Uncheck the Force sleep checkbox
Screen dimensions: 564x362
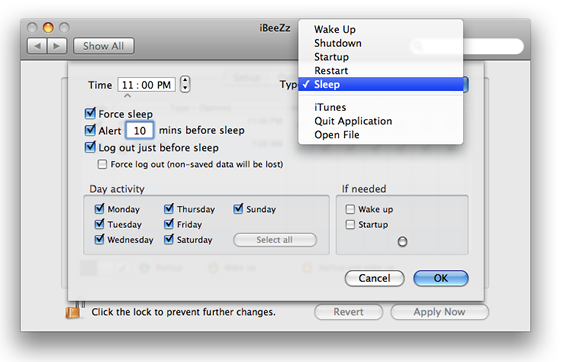coord(90,113)
